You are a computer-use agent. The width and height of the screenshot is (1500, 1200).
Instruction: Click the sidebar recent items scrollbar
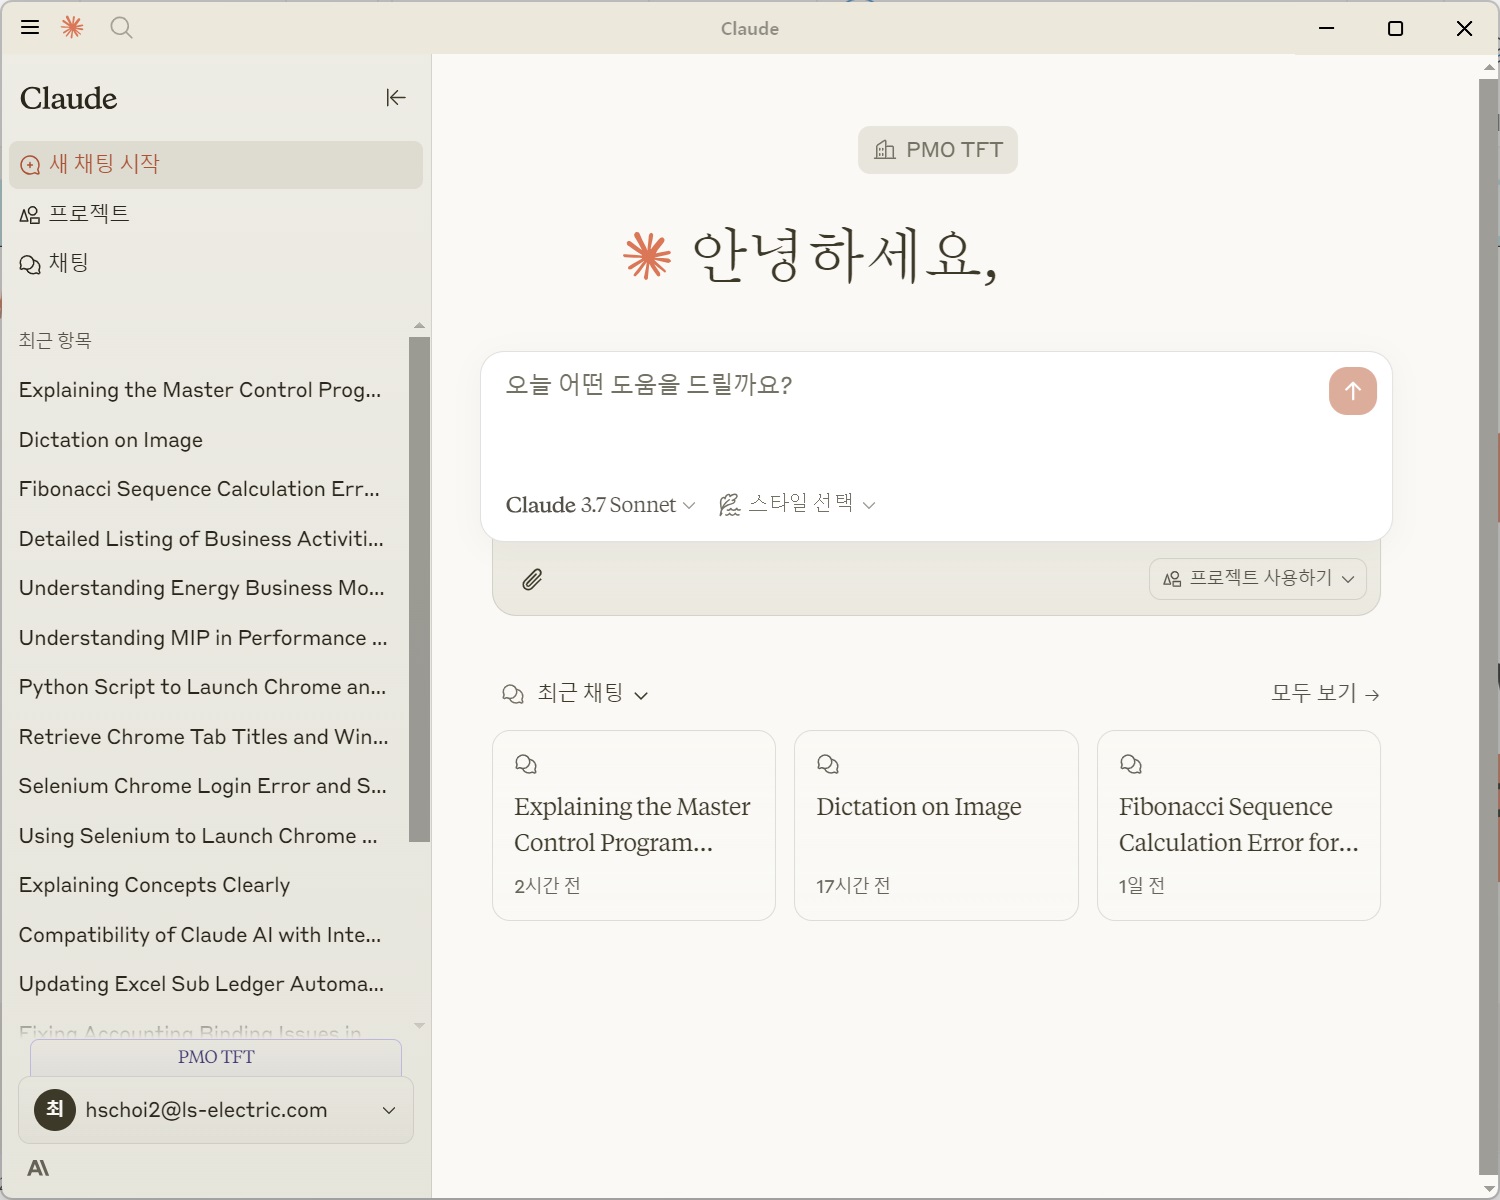coord(419,590)
